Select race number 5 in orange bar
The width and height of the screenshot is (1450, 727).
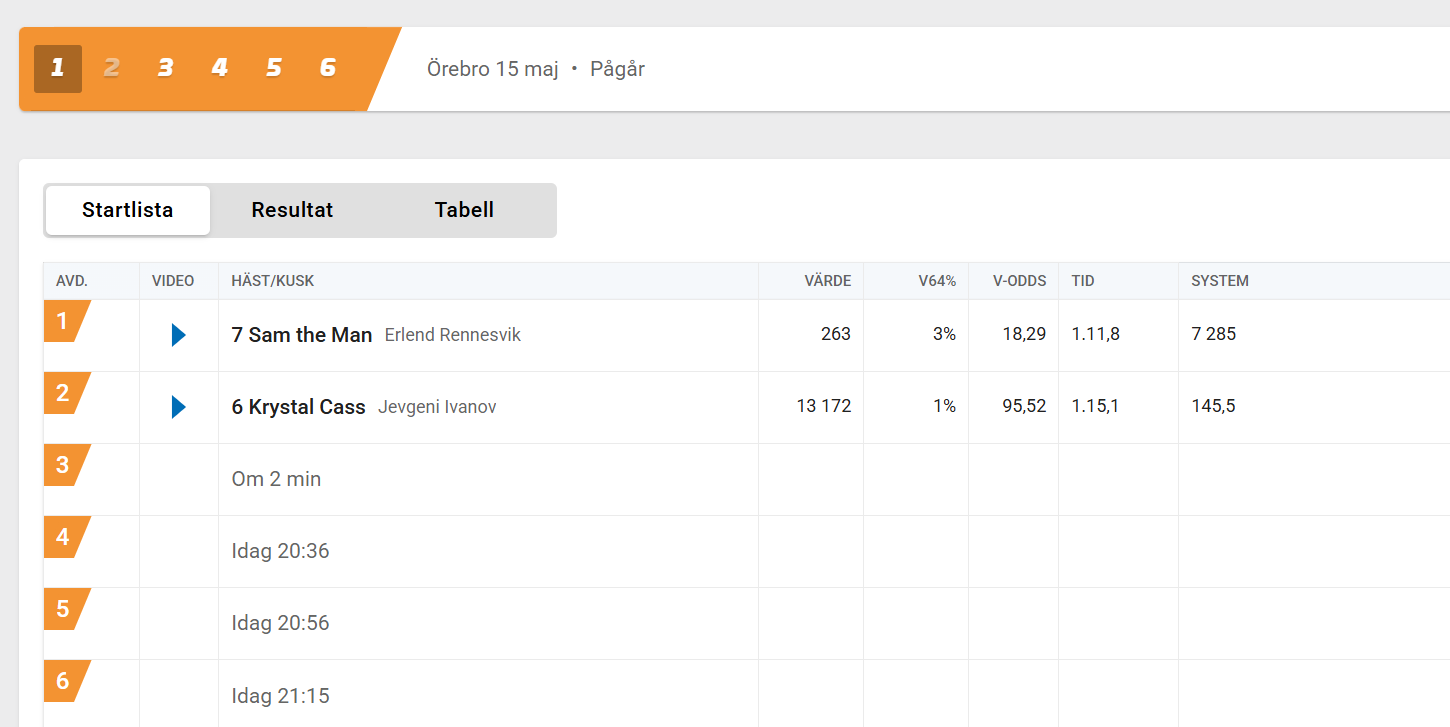tap(274, 69)
